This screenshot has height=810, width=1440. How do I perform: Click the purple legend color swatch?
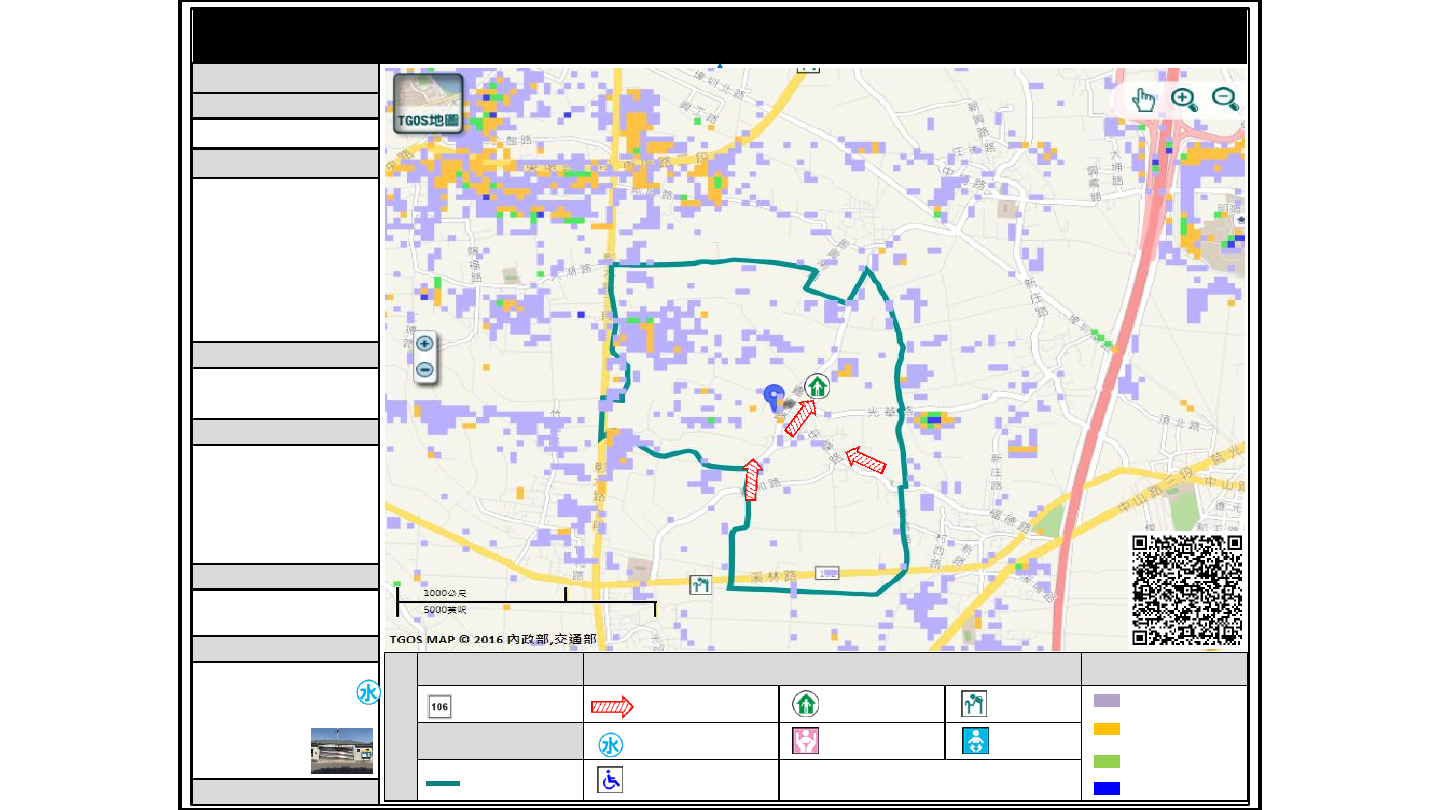(1107, 701)
